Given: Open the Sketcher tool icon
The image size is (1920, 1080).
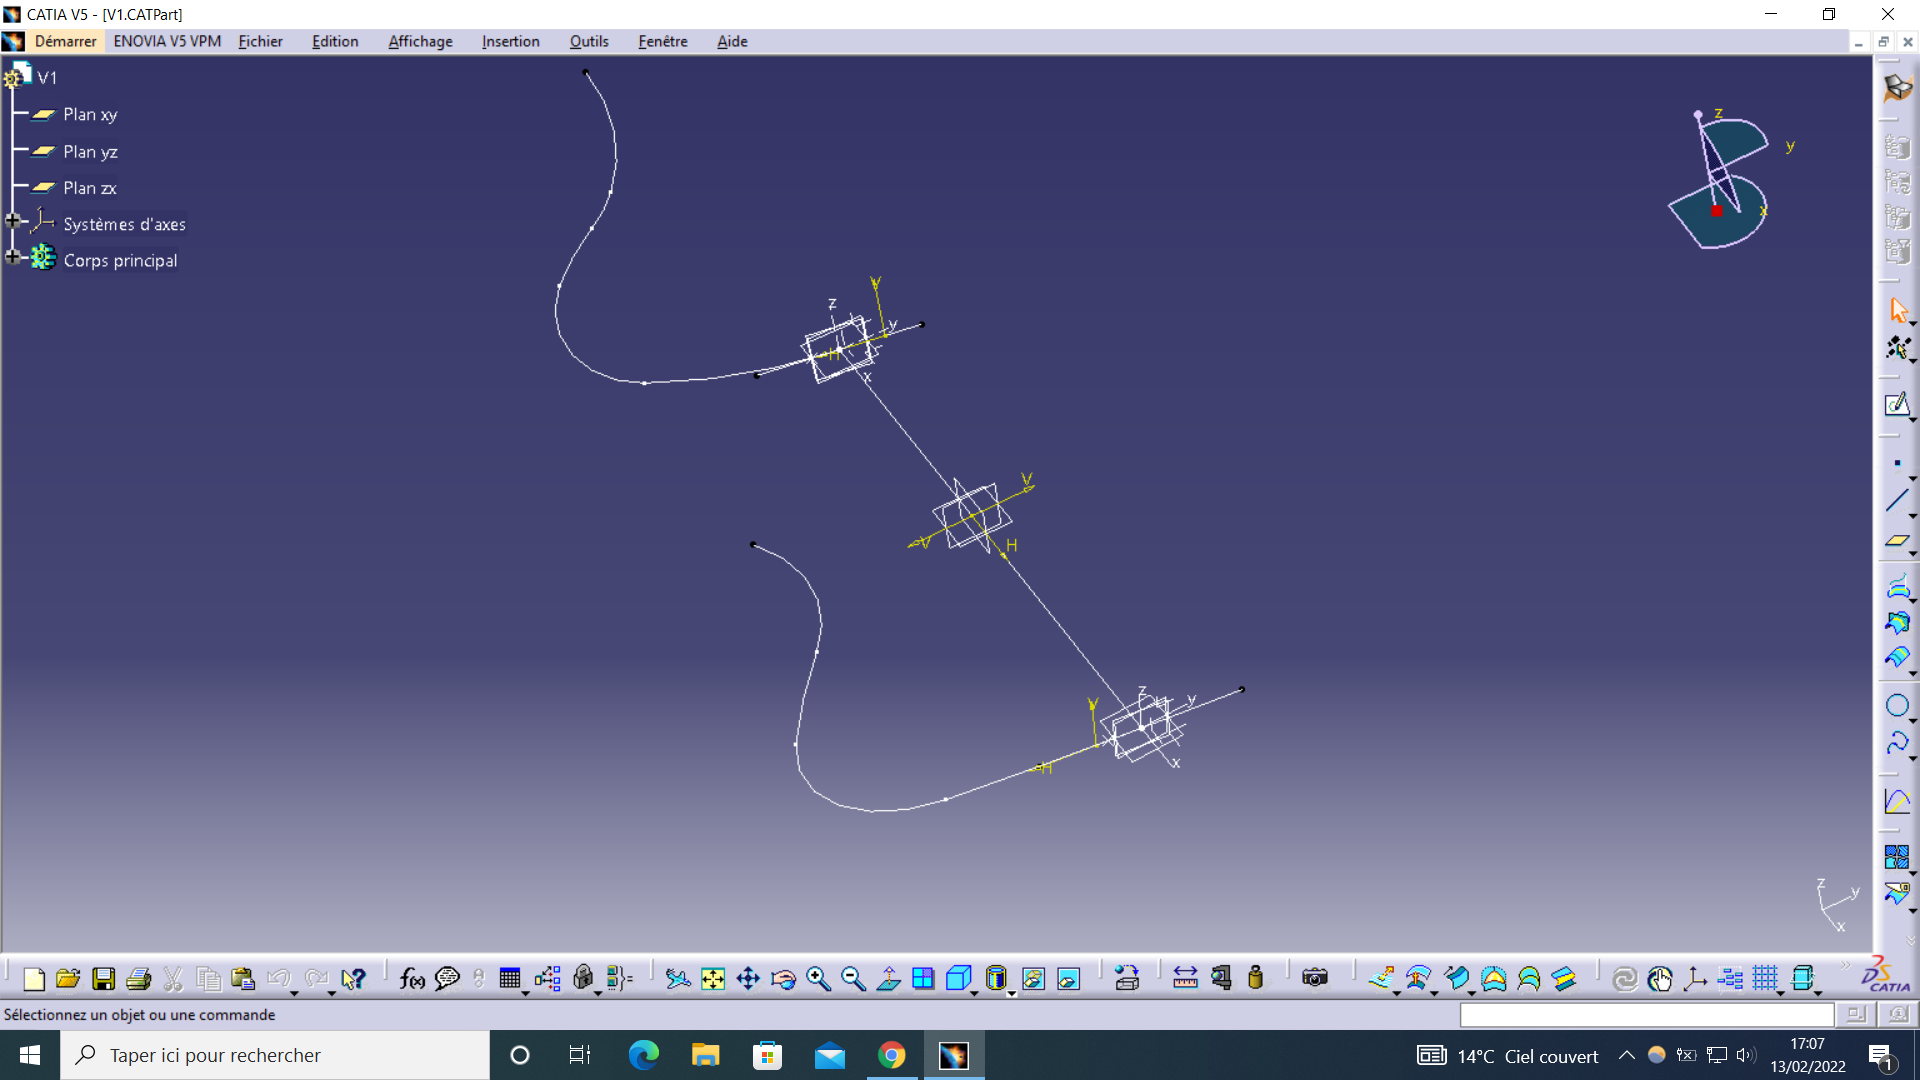Looking at the screenshot, I should coord(1897,405).
